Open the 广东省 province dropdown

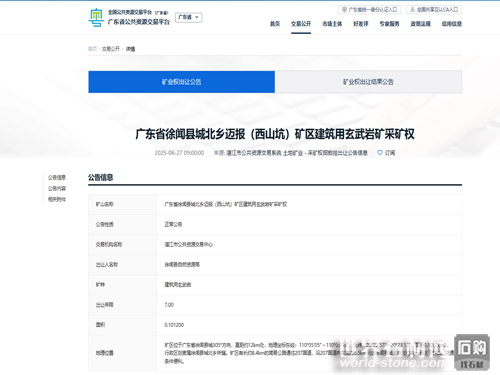pyautogui.click(x=189, y=17)
